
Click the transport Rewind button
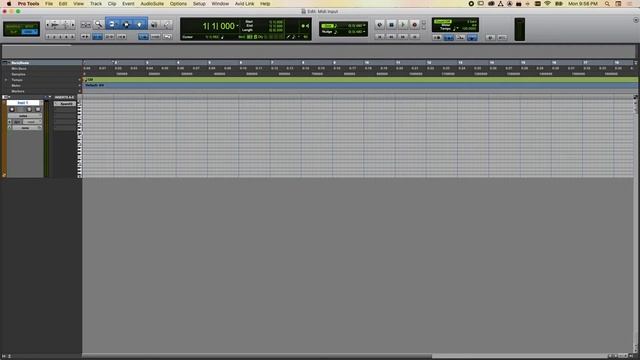391,37
